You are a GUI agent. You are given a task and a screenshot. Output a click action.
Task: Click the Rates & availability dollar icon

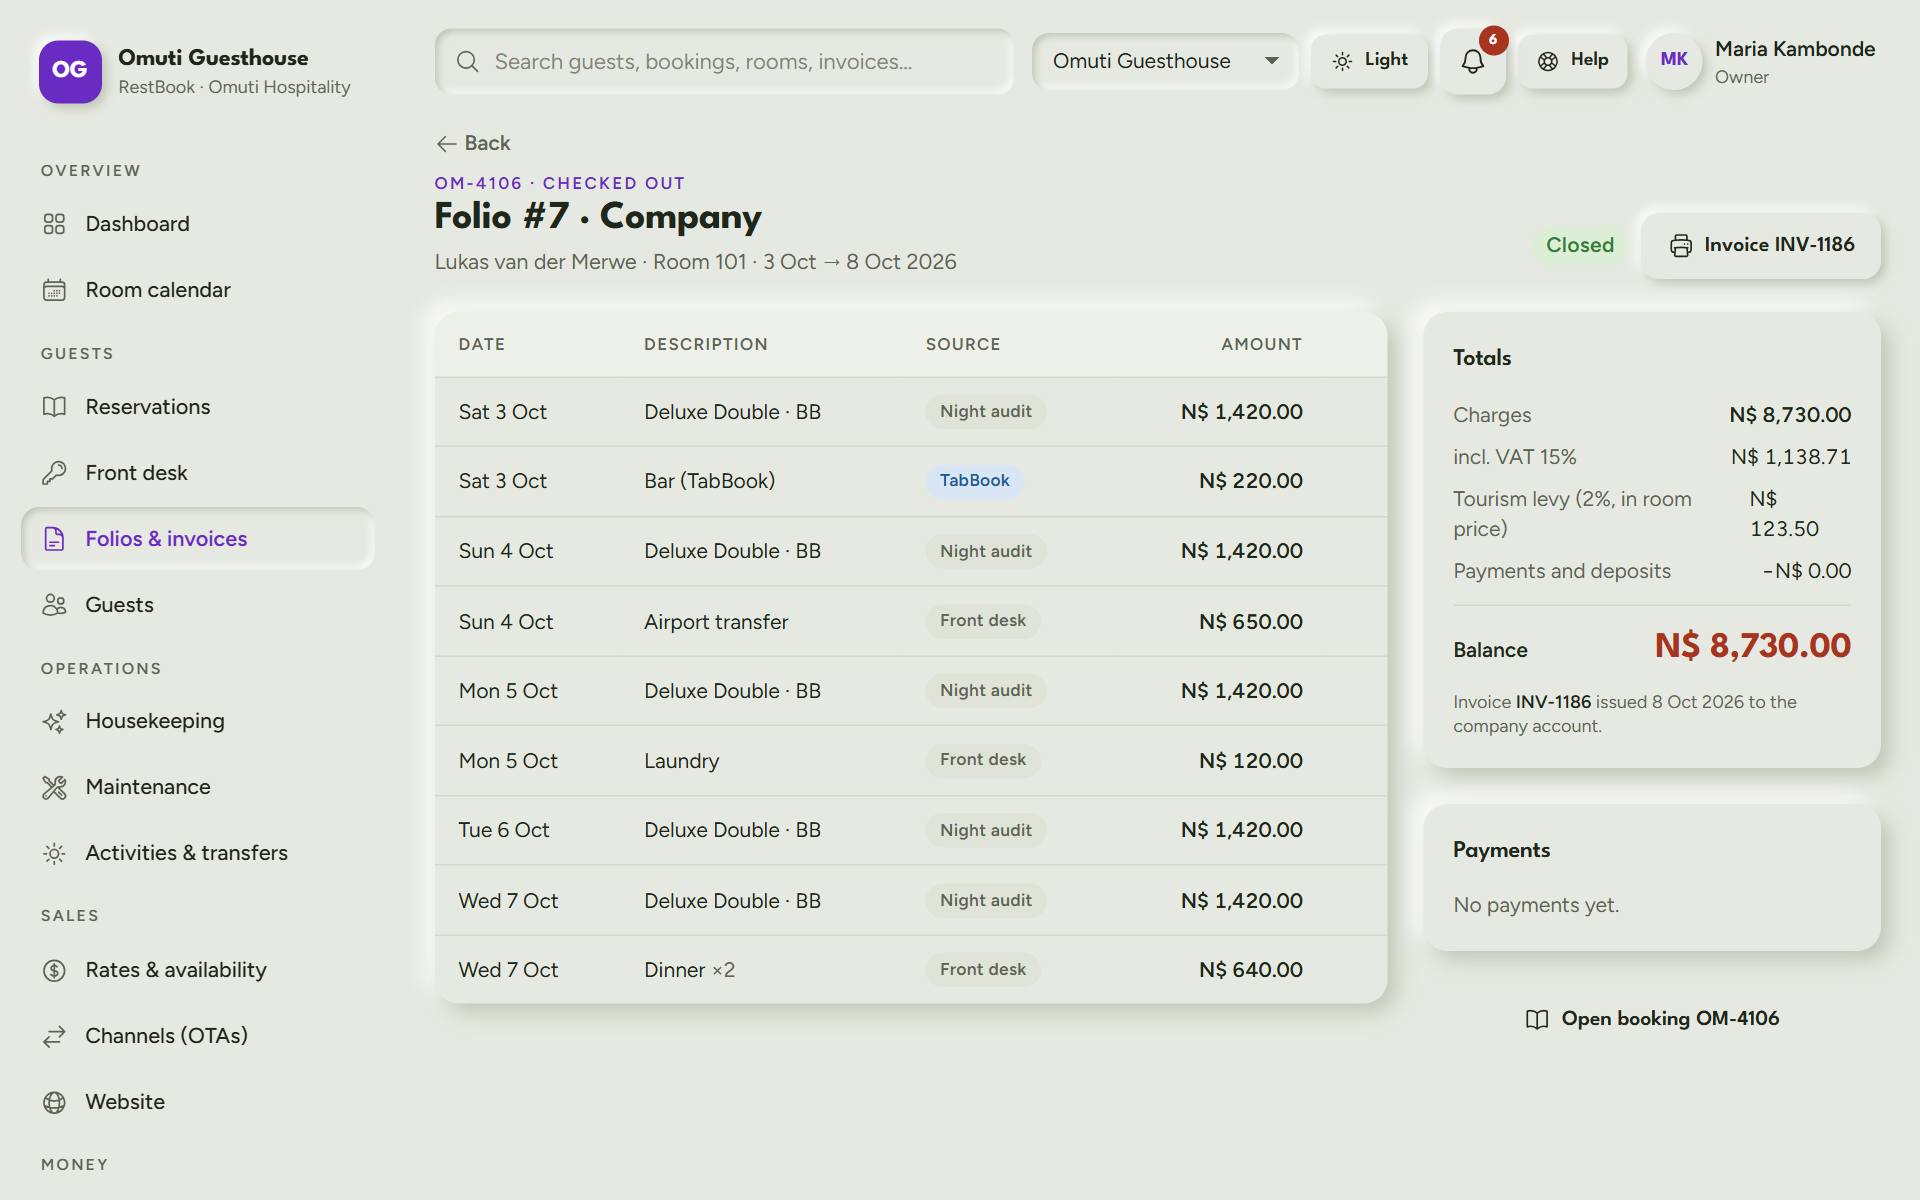coord(54,970)
